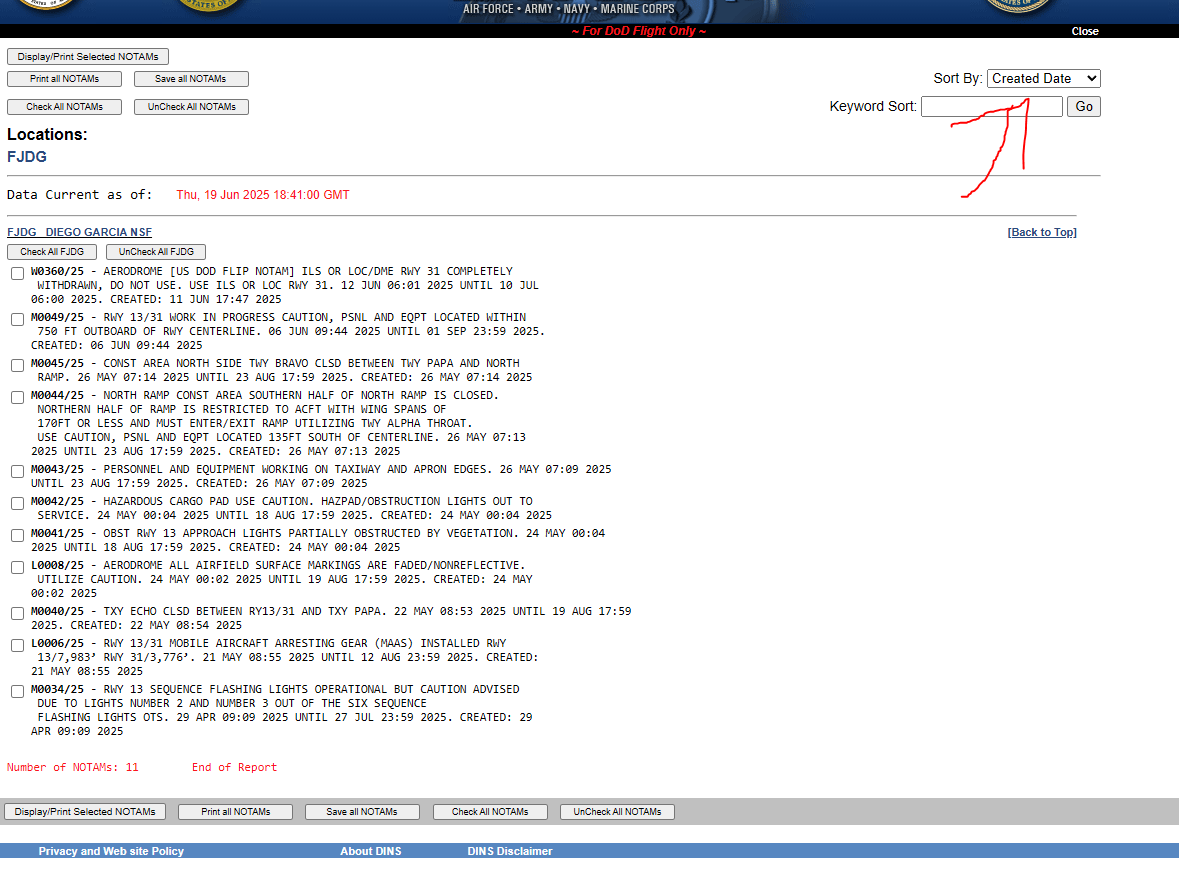
Task: Click bottom Check All NOTAMs button
Action: tap(490, 812)
